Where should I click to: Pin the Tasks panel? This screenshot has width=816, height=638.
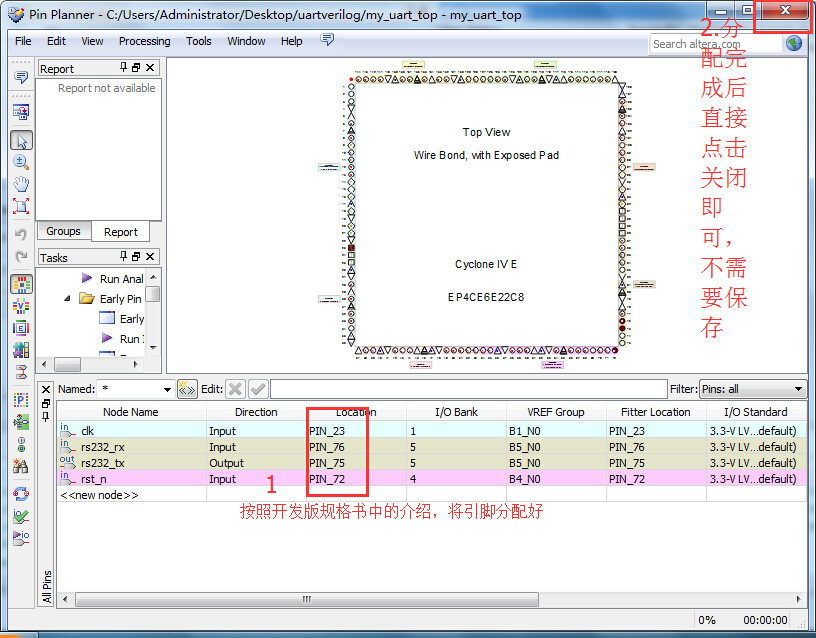[123, 256]
